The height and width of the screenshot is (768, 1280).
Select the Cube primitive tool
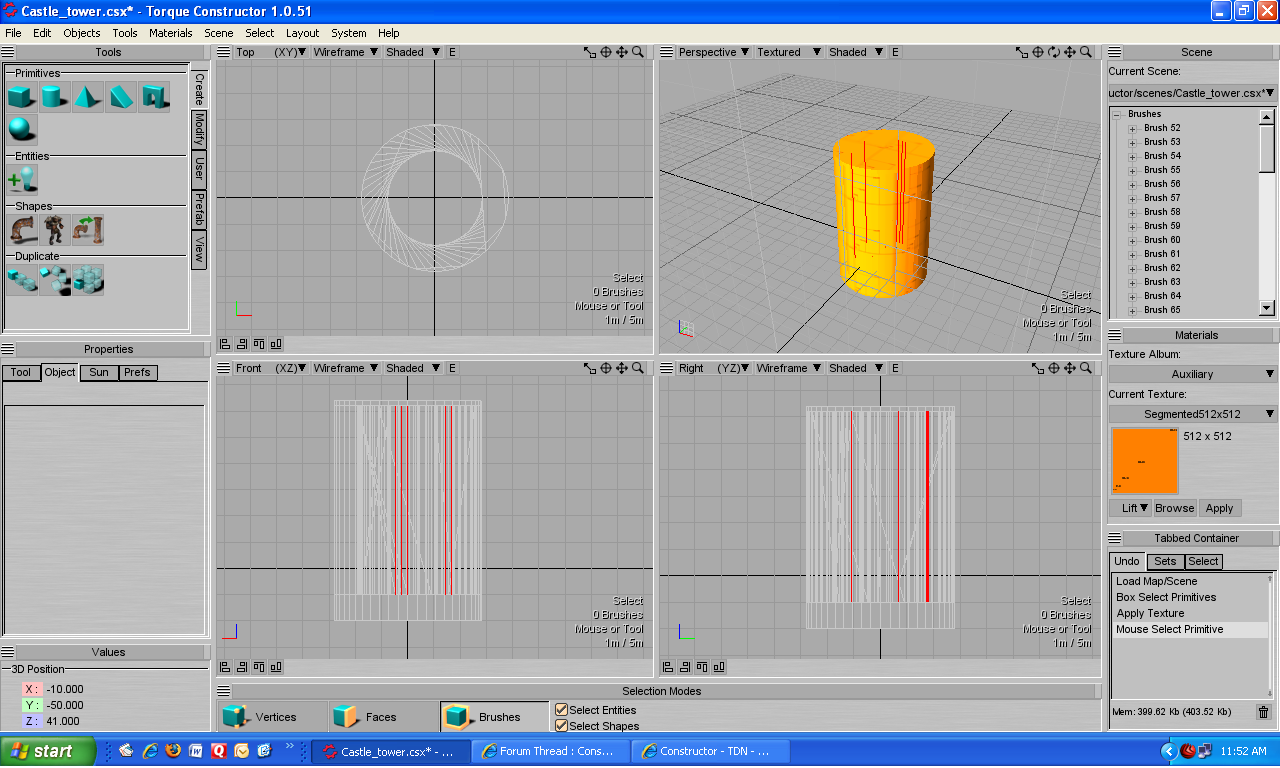point(21,97)
